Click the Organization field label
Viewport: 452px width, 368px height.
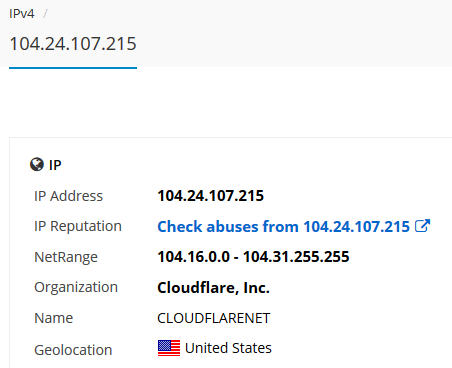(76, 287)
